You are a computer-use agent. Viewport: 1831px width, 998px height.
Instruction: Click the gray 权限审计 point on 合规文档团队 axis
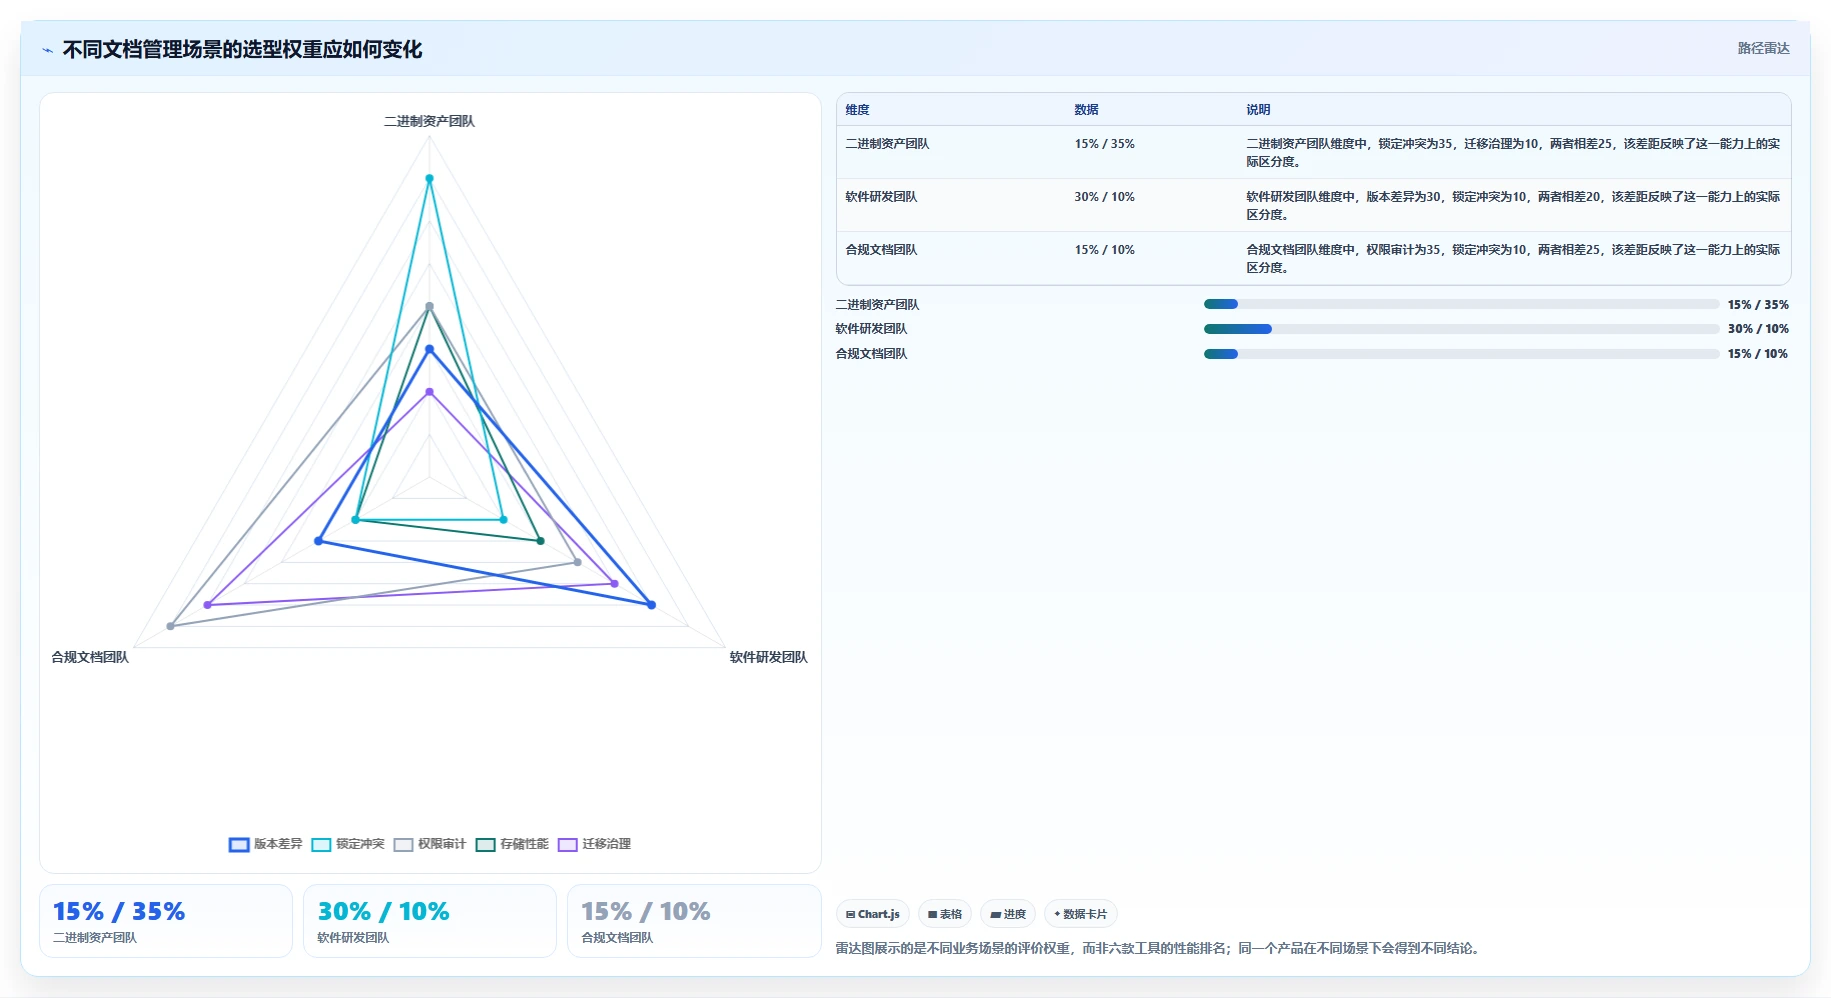tap(171, 626)
